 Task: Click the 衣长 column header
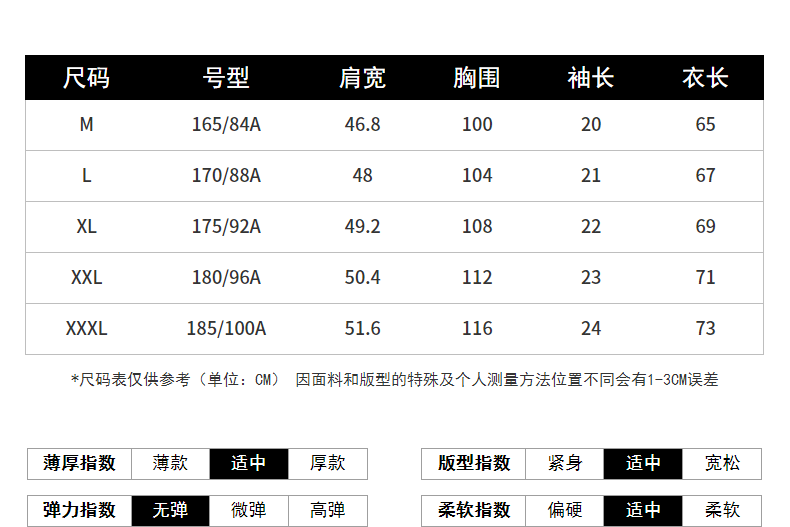click(705, 78)
